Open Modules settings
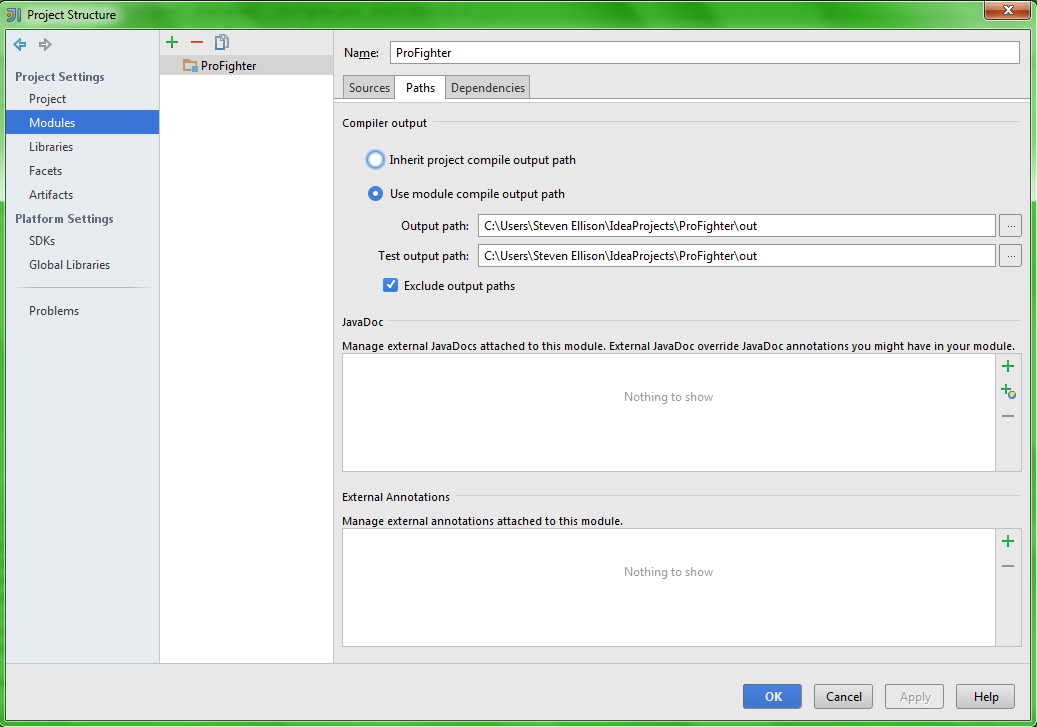The height and width of the screenshot is (727, 1037). (x=82, y=122)
